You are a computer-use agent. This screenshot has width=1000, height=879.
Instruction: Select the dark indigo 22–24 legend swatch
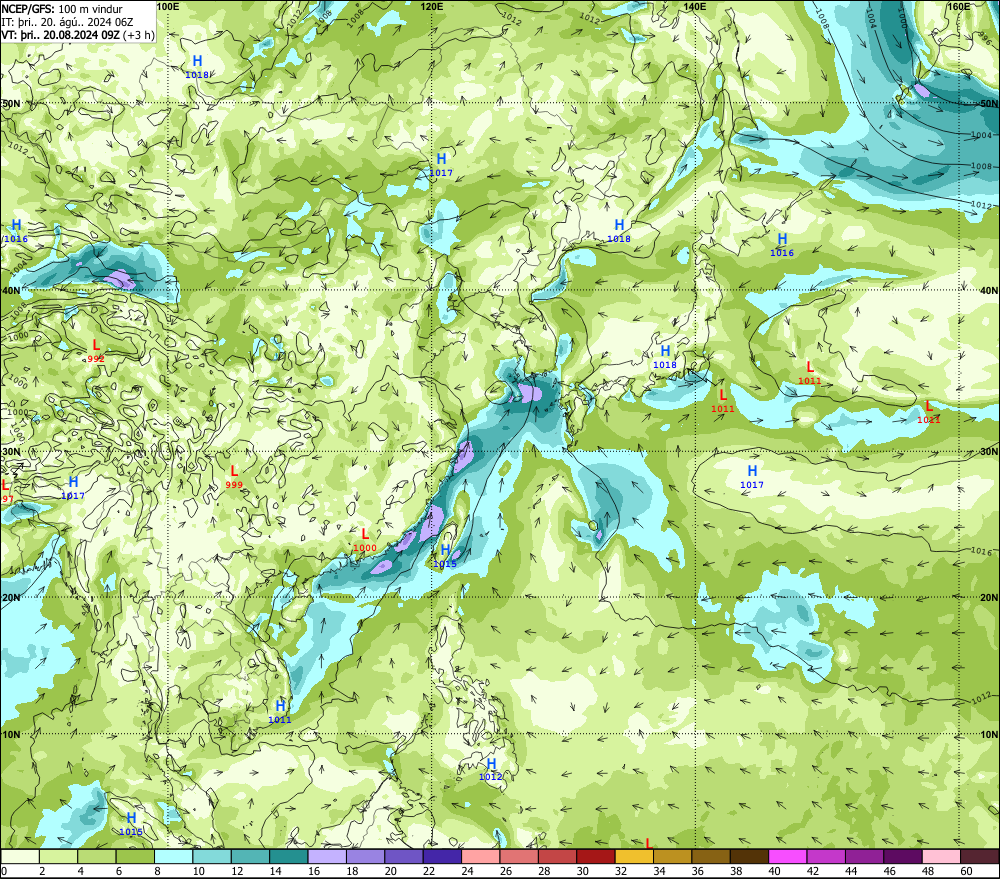pyautogui.click(x=442, y=857)
